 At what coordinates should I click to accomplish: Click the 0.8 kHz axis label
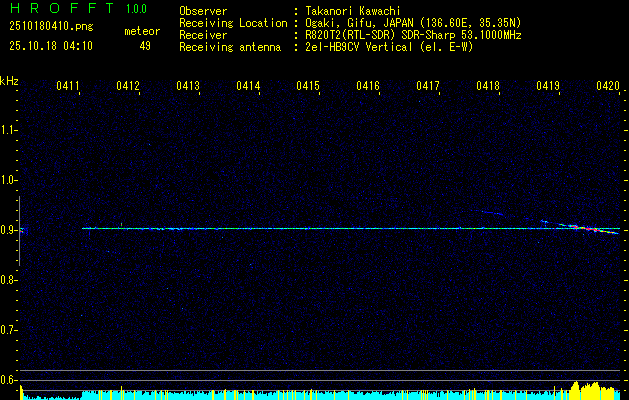pos(8,280)
